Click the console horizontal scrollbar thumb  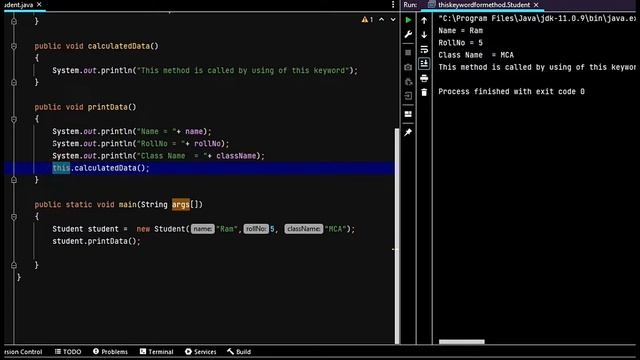(462, 342)
